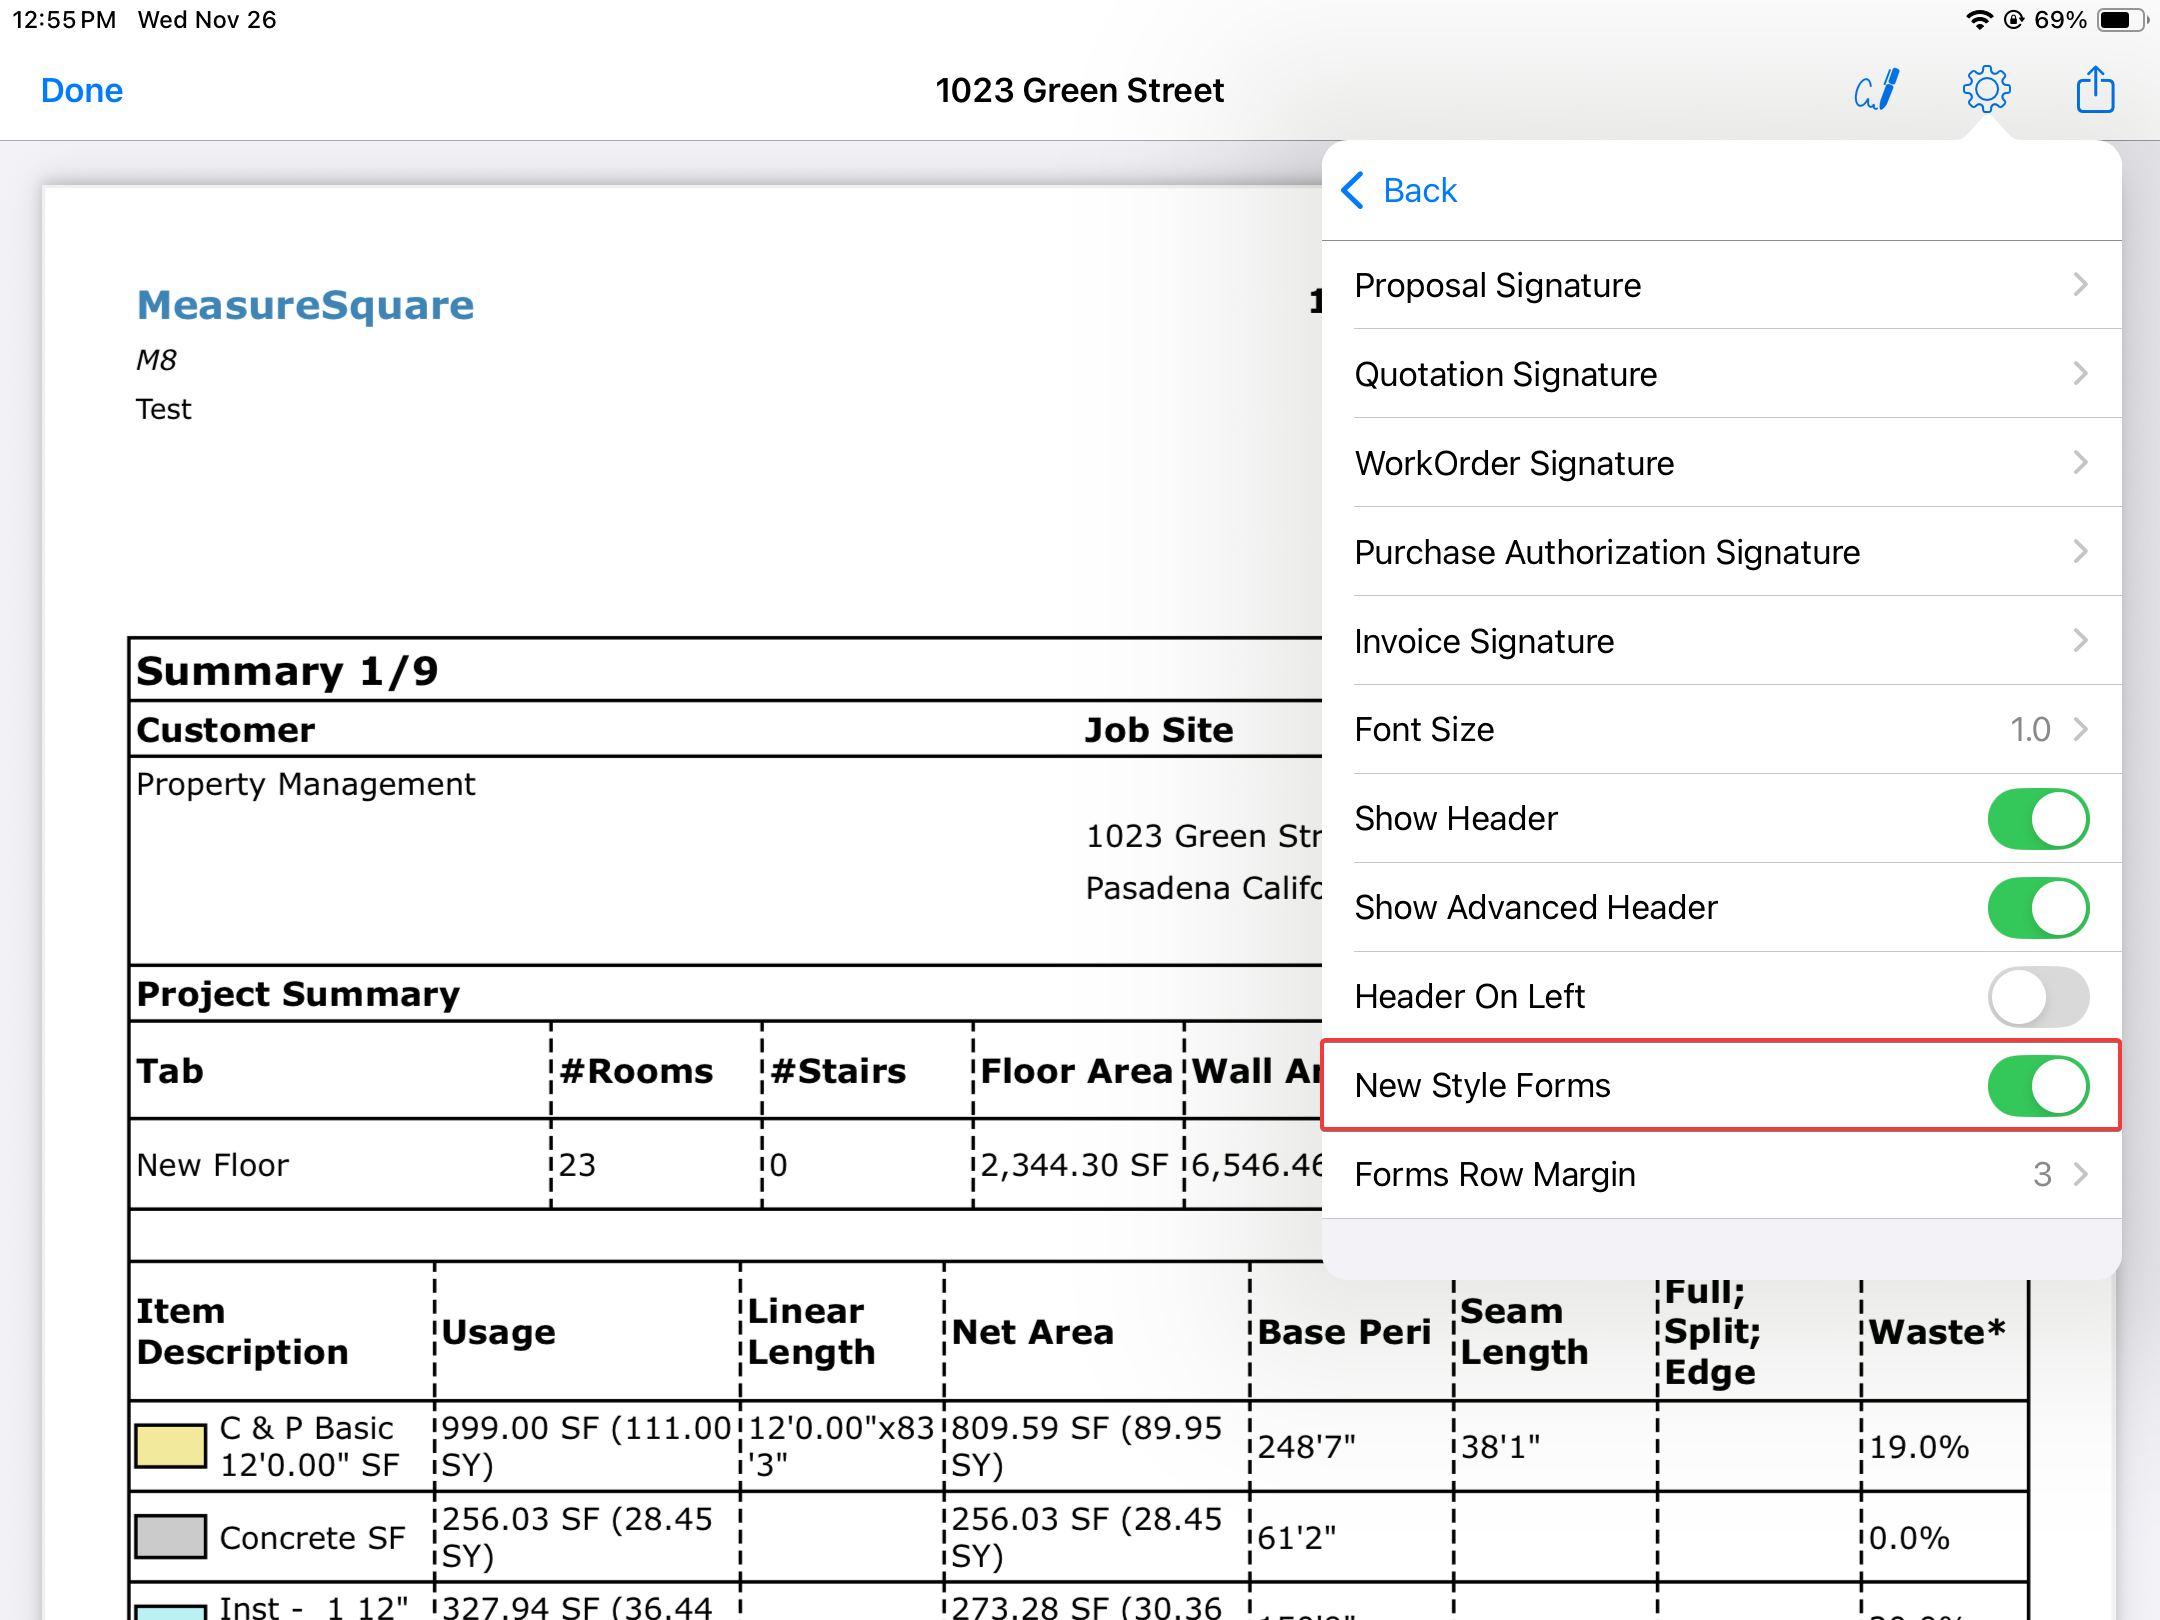Screen dimensions: 2160x1620
Task: Tap the Wi-Fi status icon
Action: pos(1978,20)
